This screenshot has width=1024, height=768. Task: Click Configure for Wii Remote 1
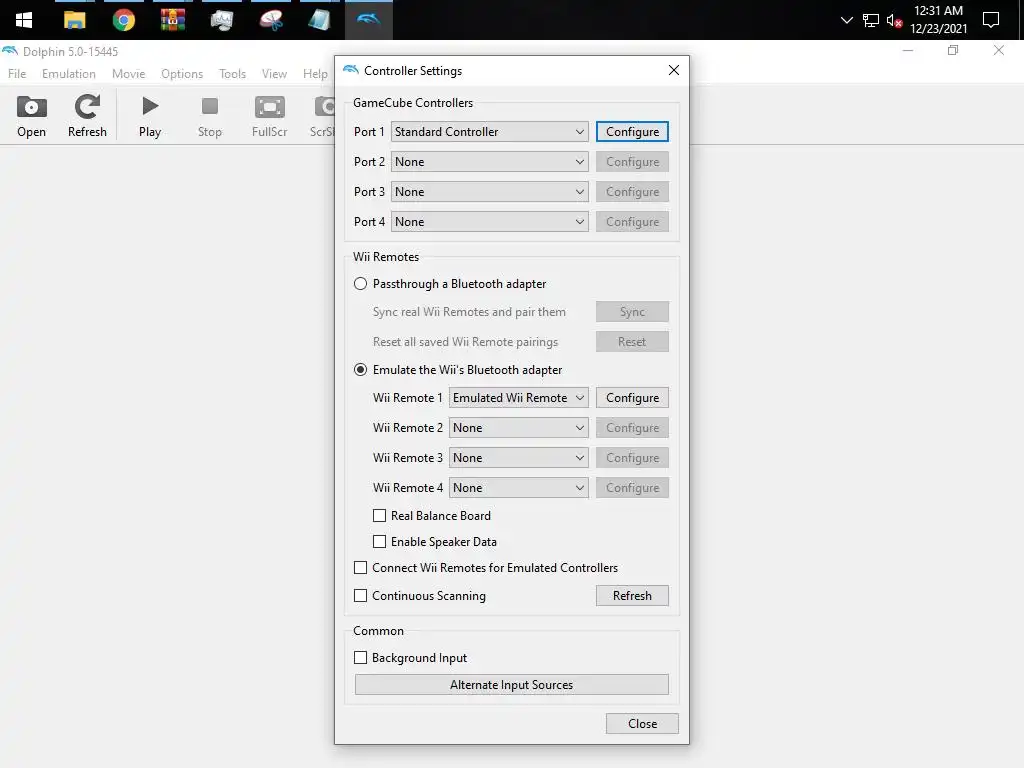[632, 398]
